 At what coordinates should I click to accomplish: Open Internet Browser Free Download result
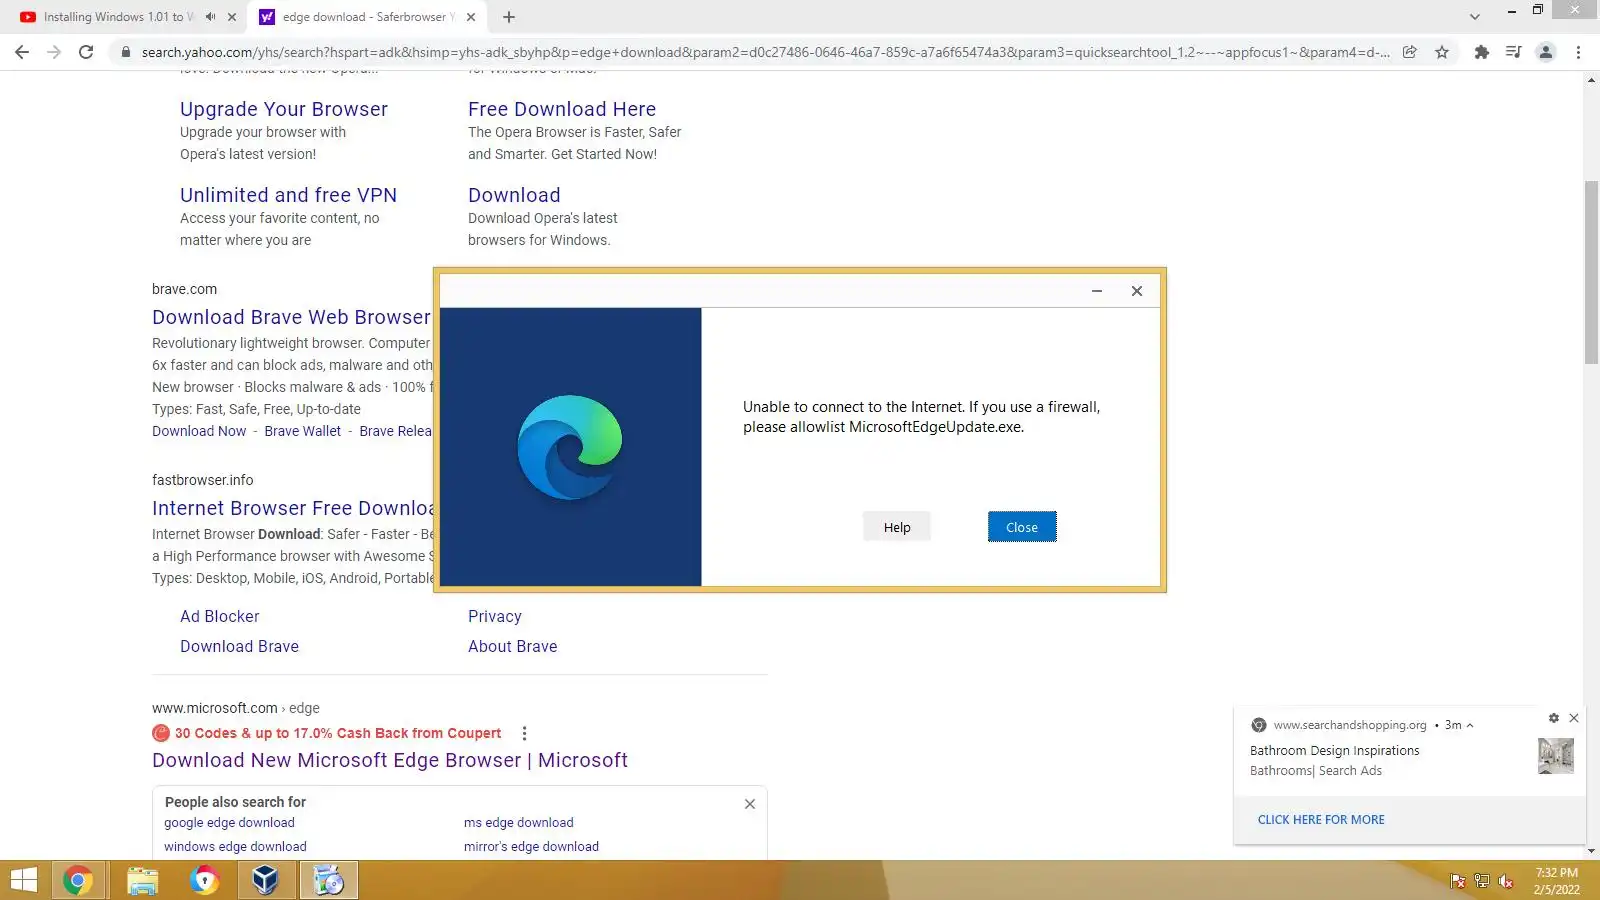coord(293,508)
